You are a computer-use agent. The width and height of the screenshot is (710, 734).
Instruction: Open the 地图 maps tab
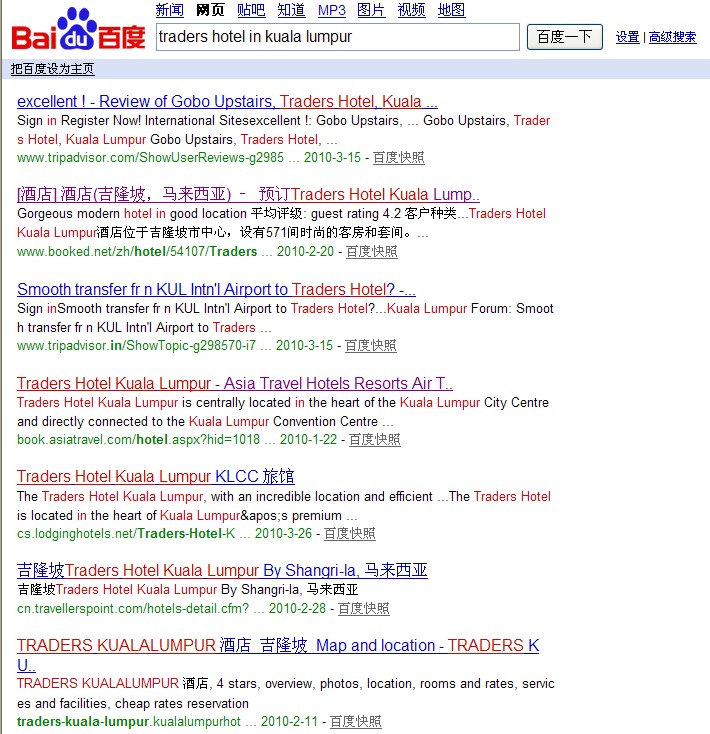[x=451, y=10]
